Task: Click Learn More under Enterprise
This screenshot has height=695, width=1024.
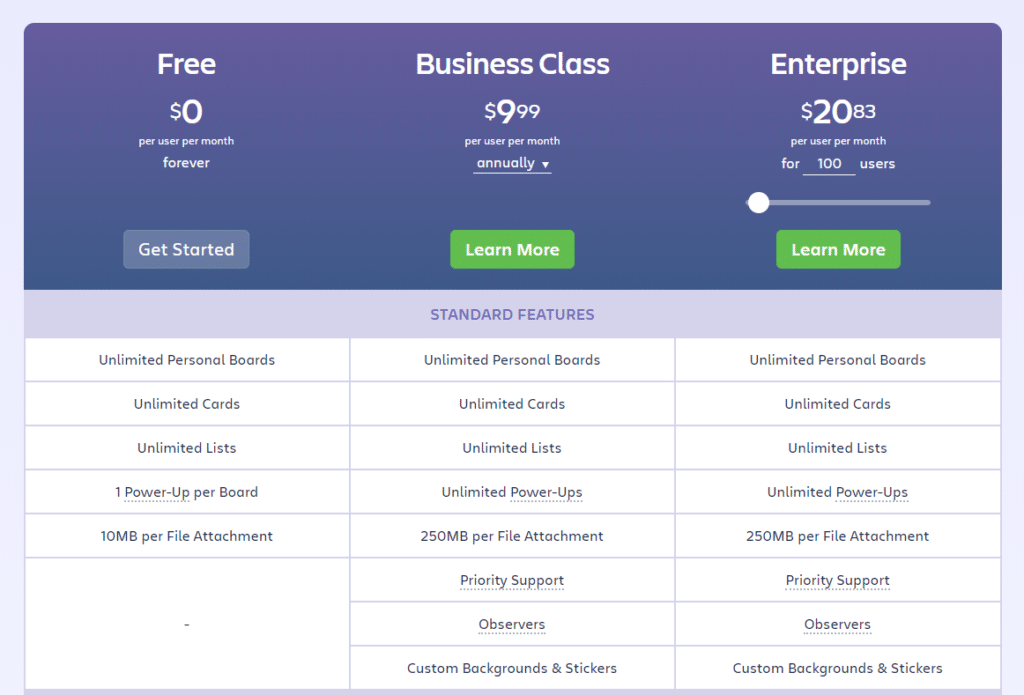Action: 838,250
